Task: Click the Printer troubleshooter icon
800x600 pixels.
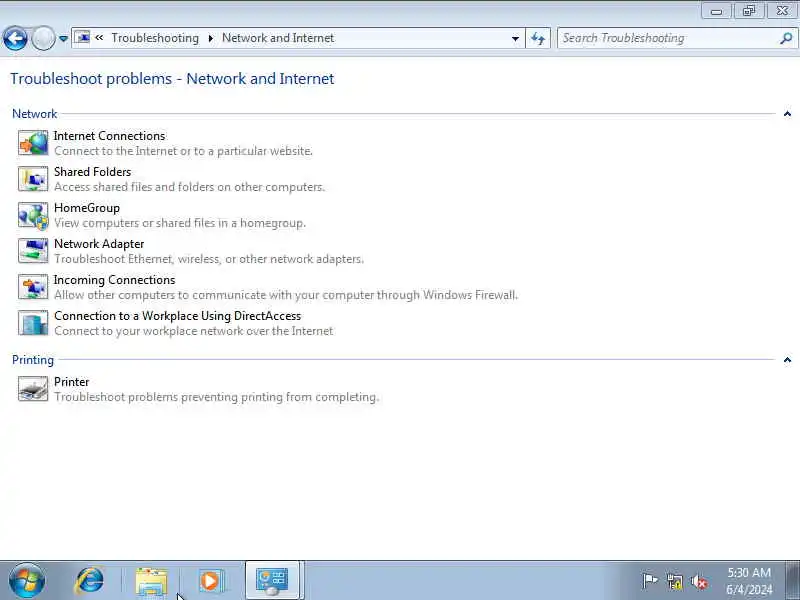Action: (x=33, y=389)
